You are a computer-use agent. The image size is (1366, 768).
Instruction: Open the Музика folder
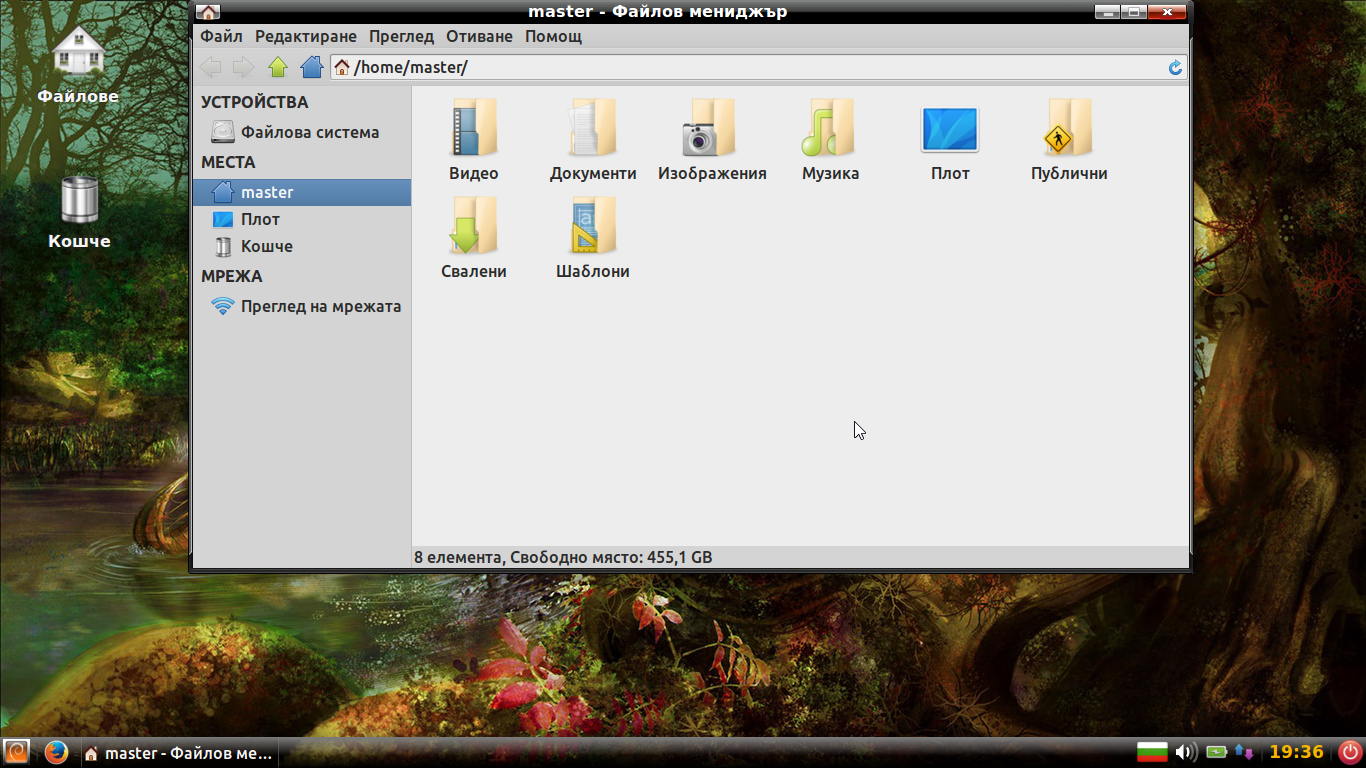(x=830, y=140)
